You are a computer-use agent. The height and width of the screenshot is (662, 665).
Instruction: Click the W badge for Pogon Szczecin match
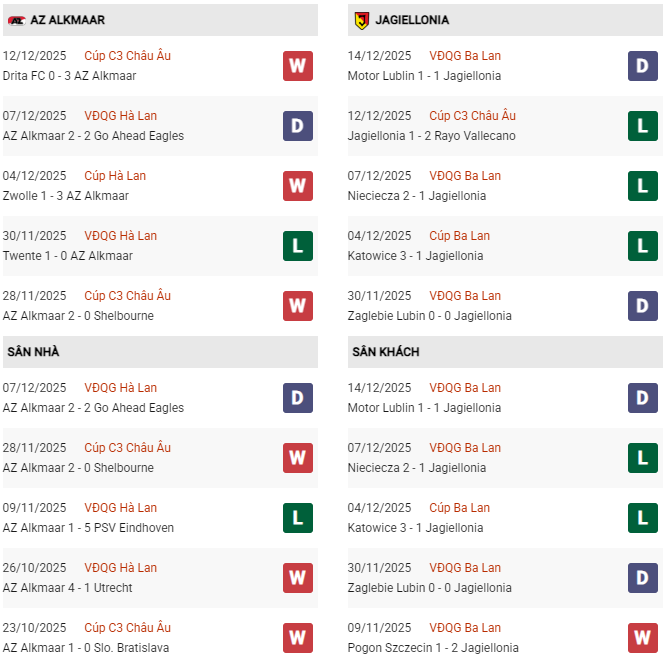[x=643, y=638]
